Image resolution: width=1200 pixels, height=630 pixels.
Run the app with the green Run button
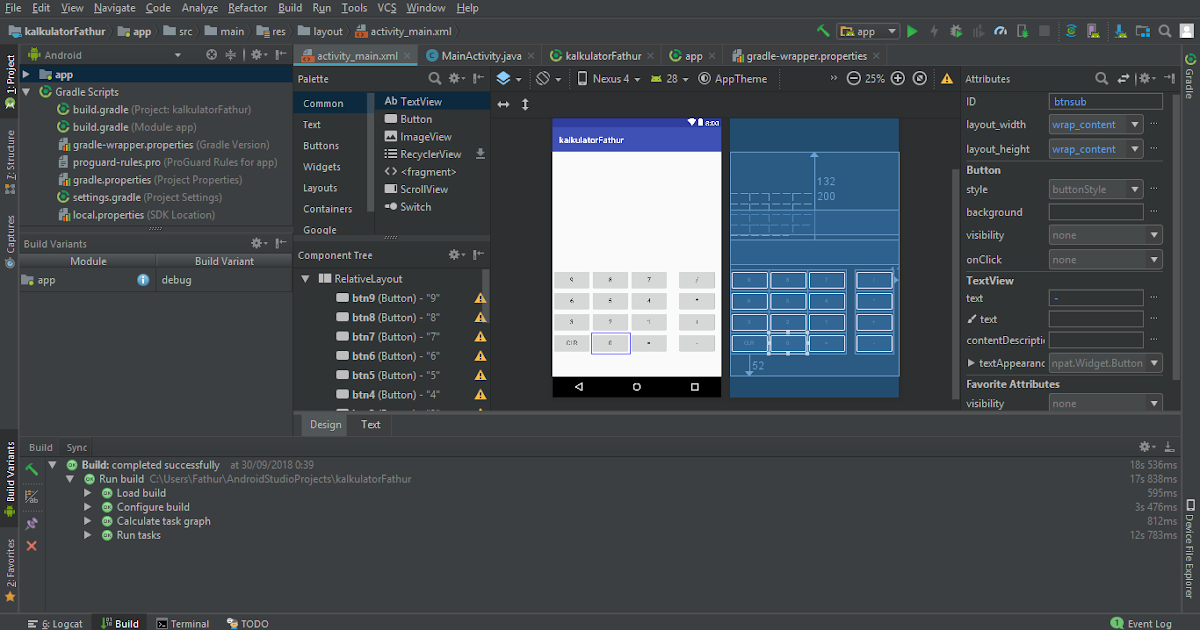click(912, 31)
